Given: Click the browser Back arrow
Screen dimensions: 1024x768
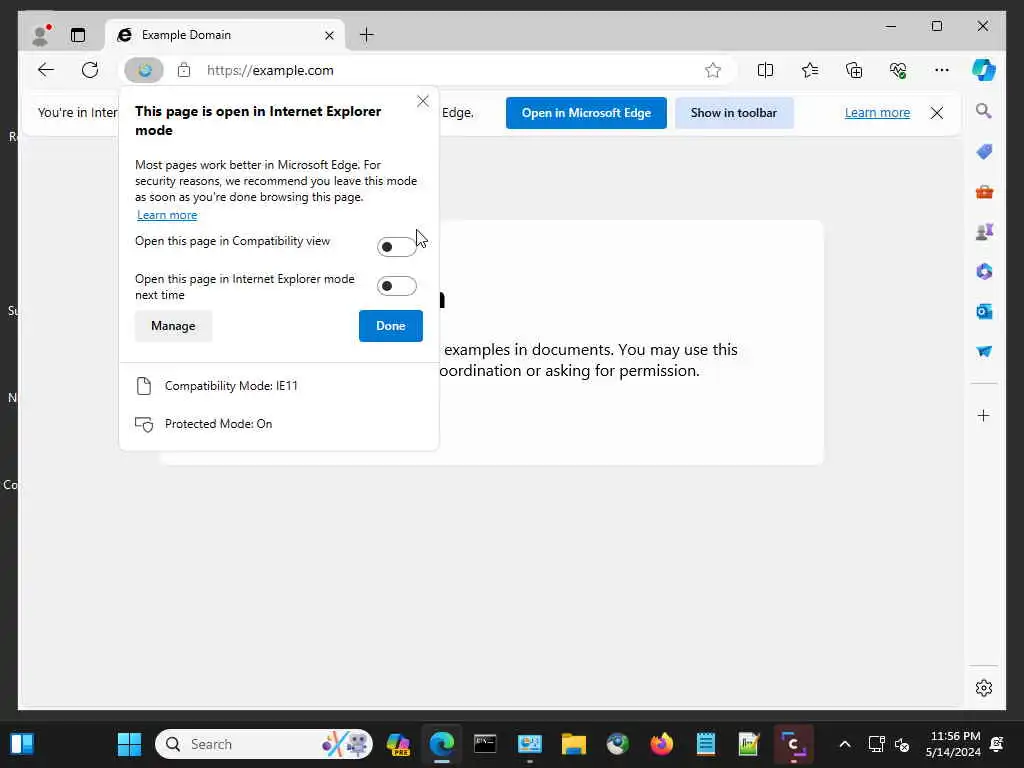Looking at the screenshot, I should [x=46, y=70].
